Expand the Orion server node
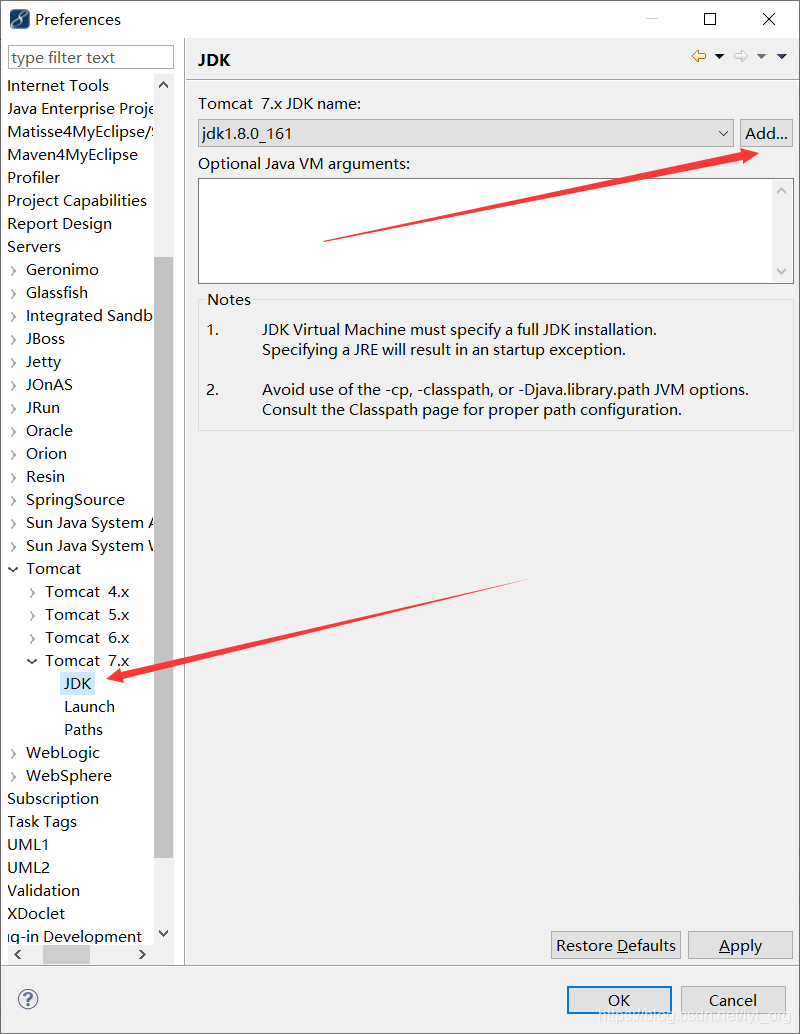The image size is (800, 1034). (13, 454)
